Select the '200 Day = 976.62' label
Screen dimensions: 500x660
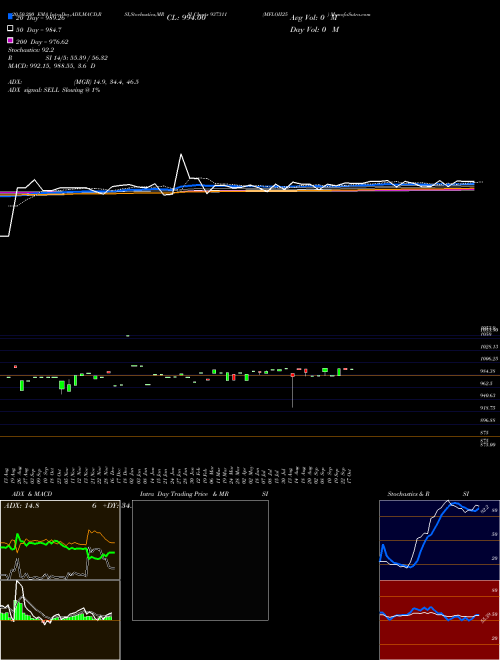point(42,42)
